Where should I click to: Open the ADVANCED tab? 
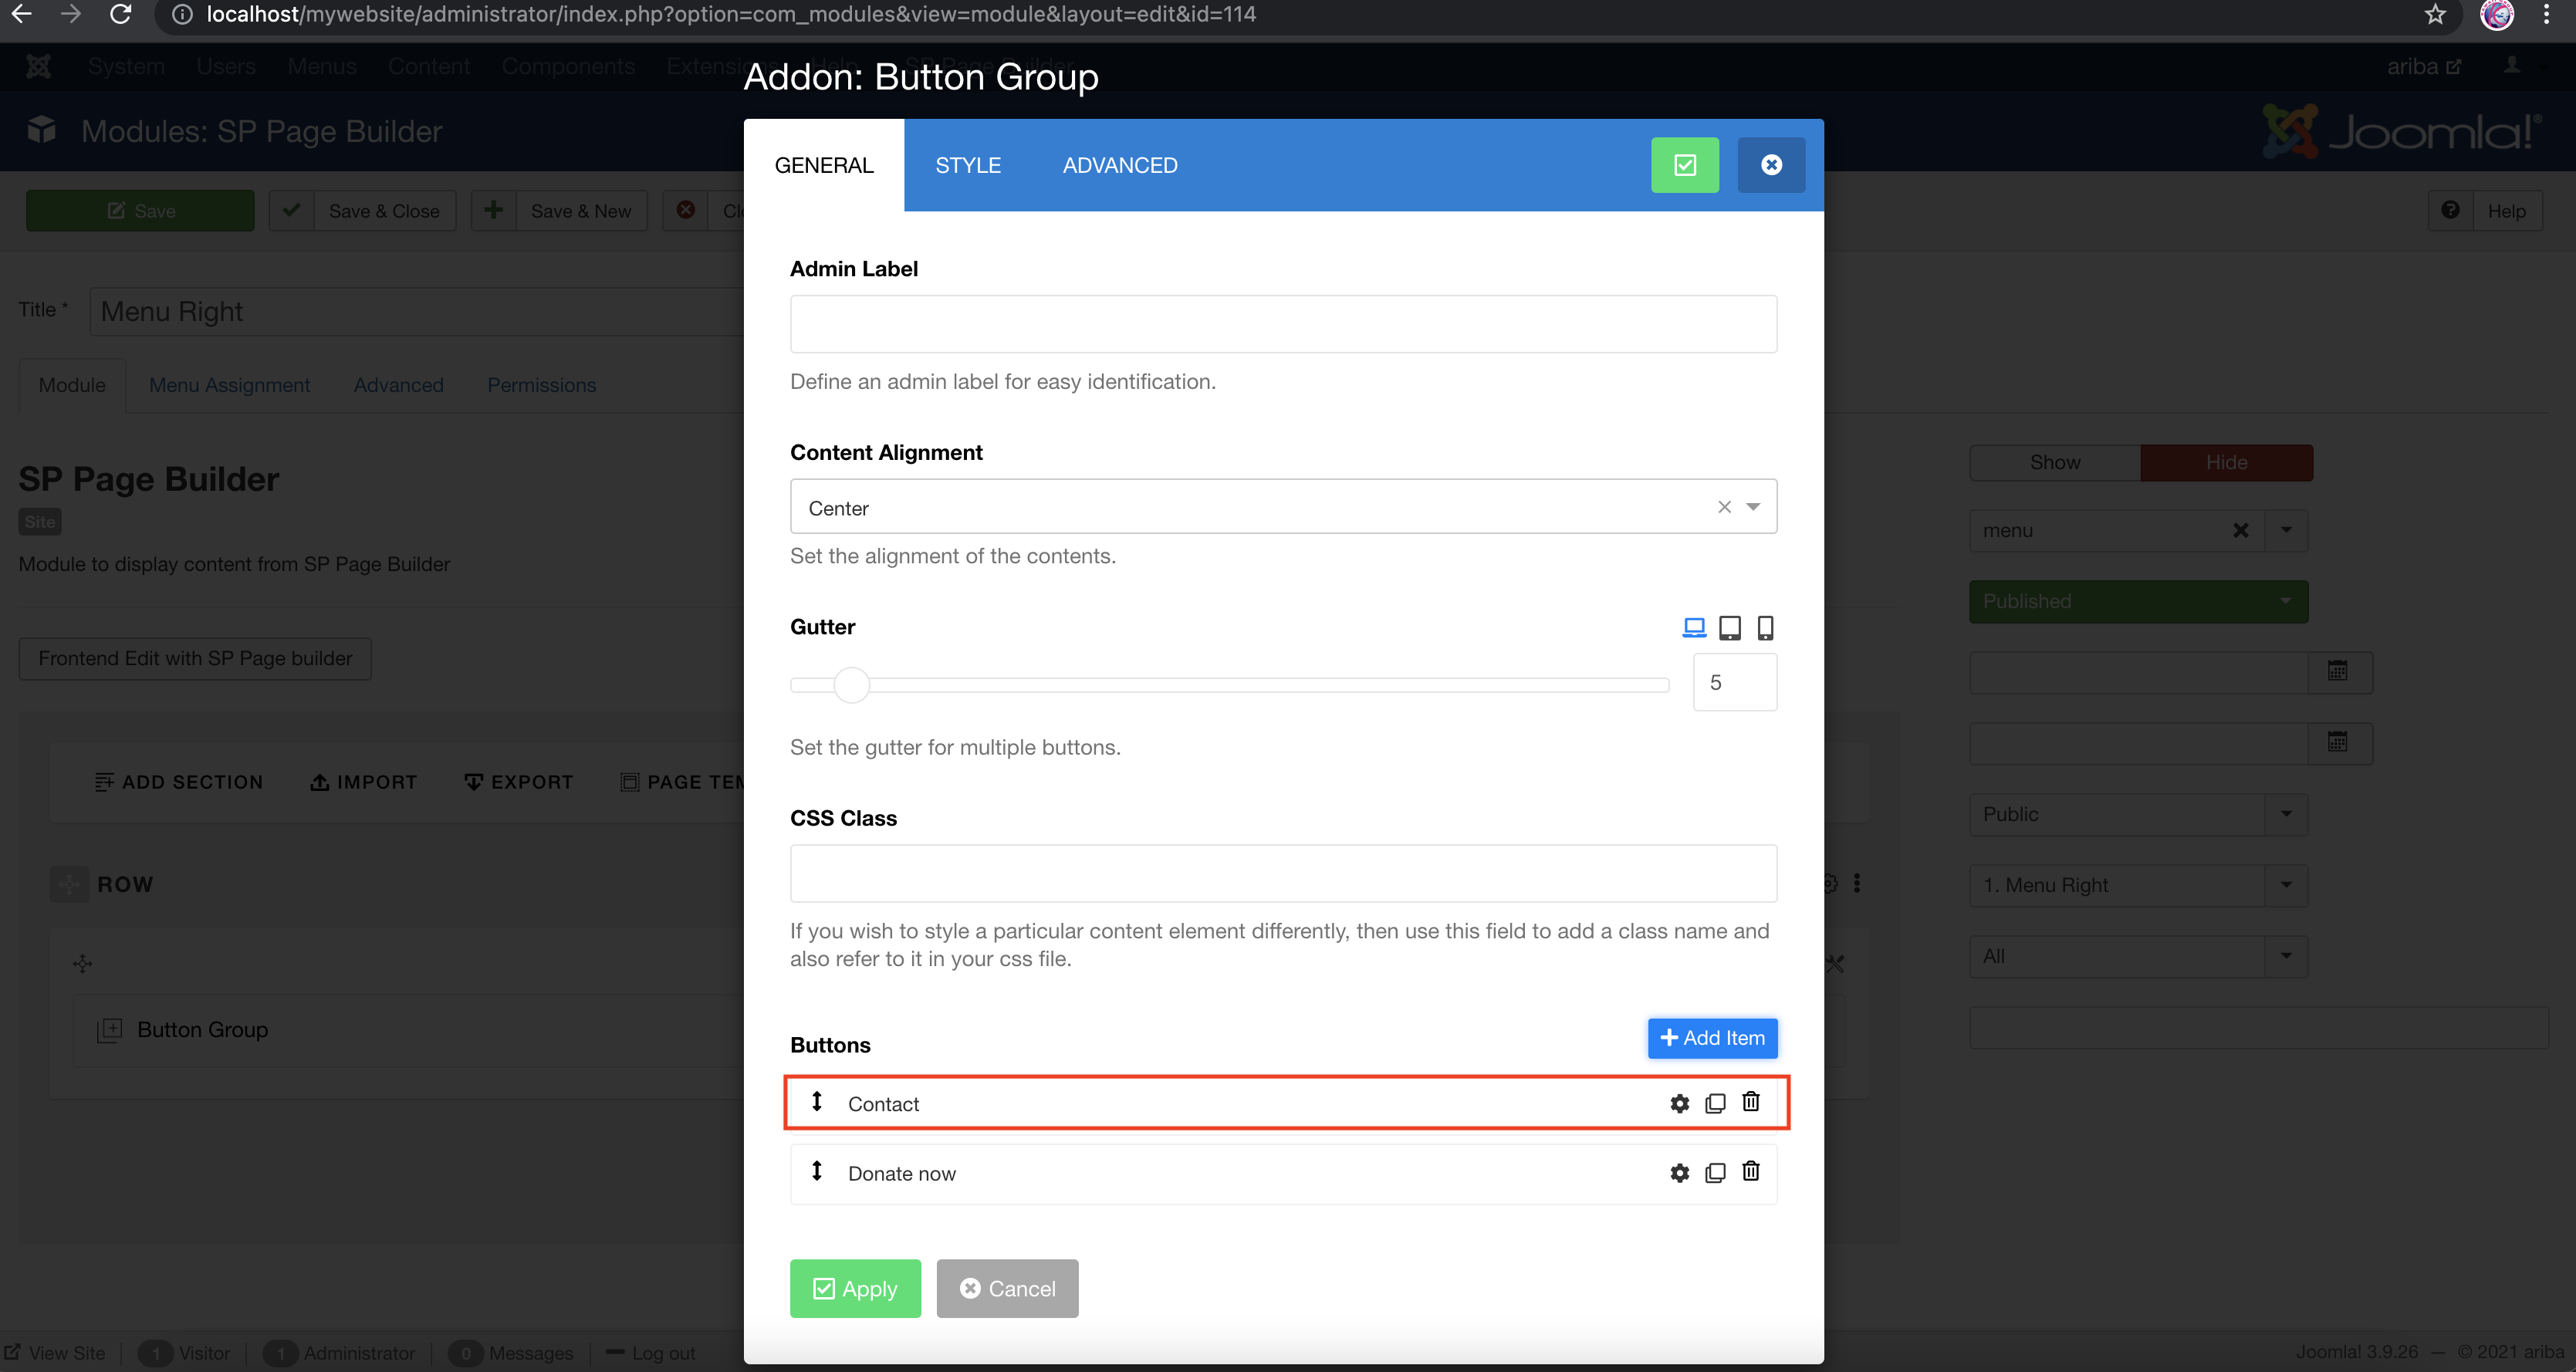pyautogui.click(x=1119, y=165)
